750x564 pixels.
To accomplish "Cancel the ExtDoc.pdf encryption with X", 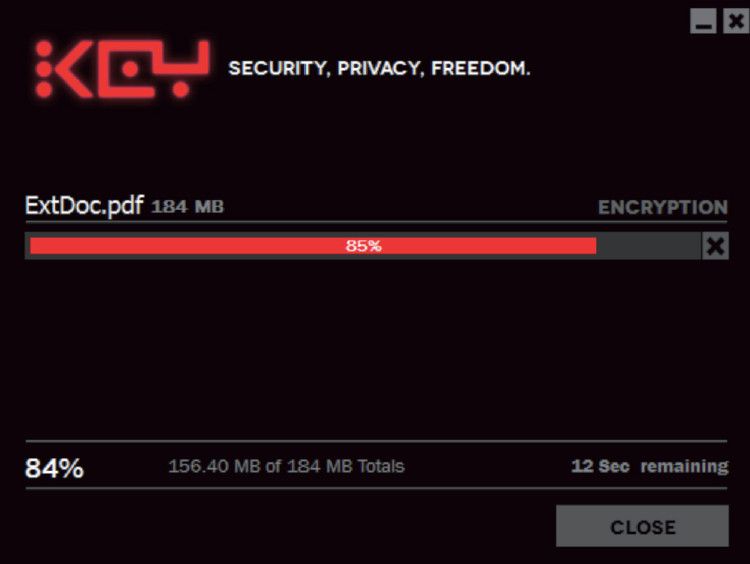I will tap(715, 246).
